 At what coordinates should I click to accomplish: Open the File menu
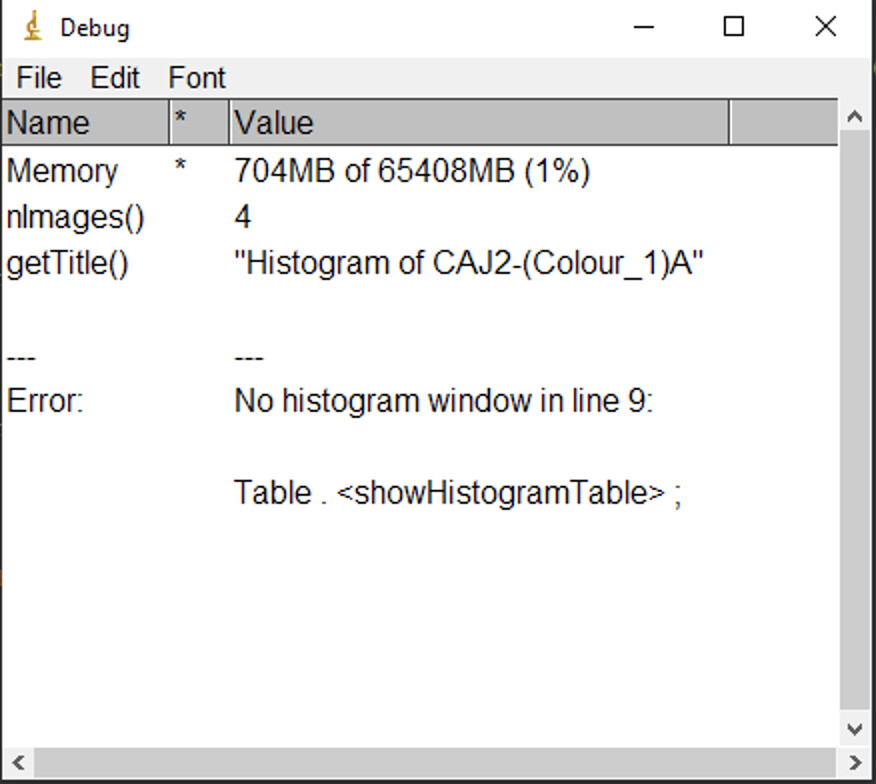click(38, 77)
